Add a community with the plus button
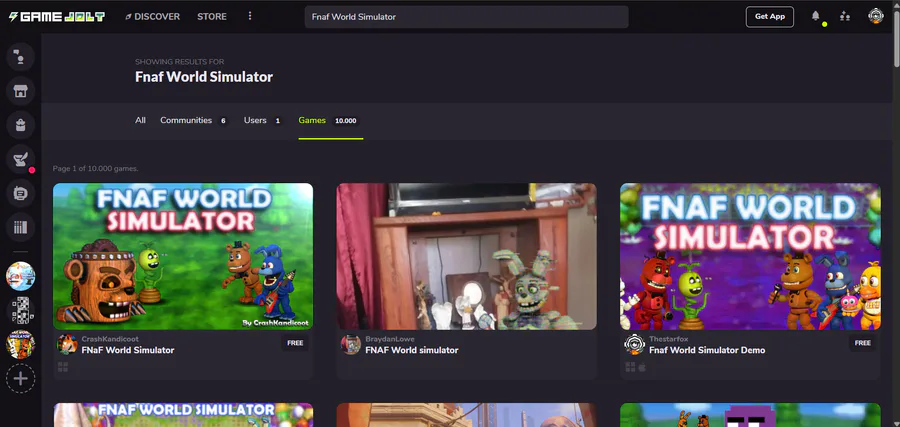900x427 pixels. [x=21, y=379]
